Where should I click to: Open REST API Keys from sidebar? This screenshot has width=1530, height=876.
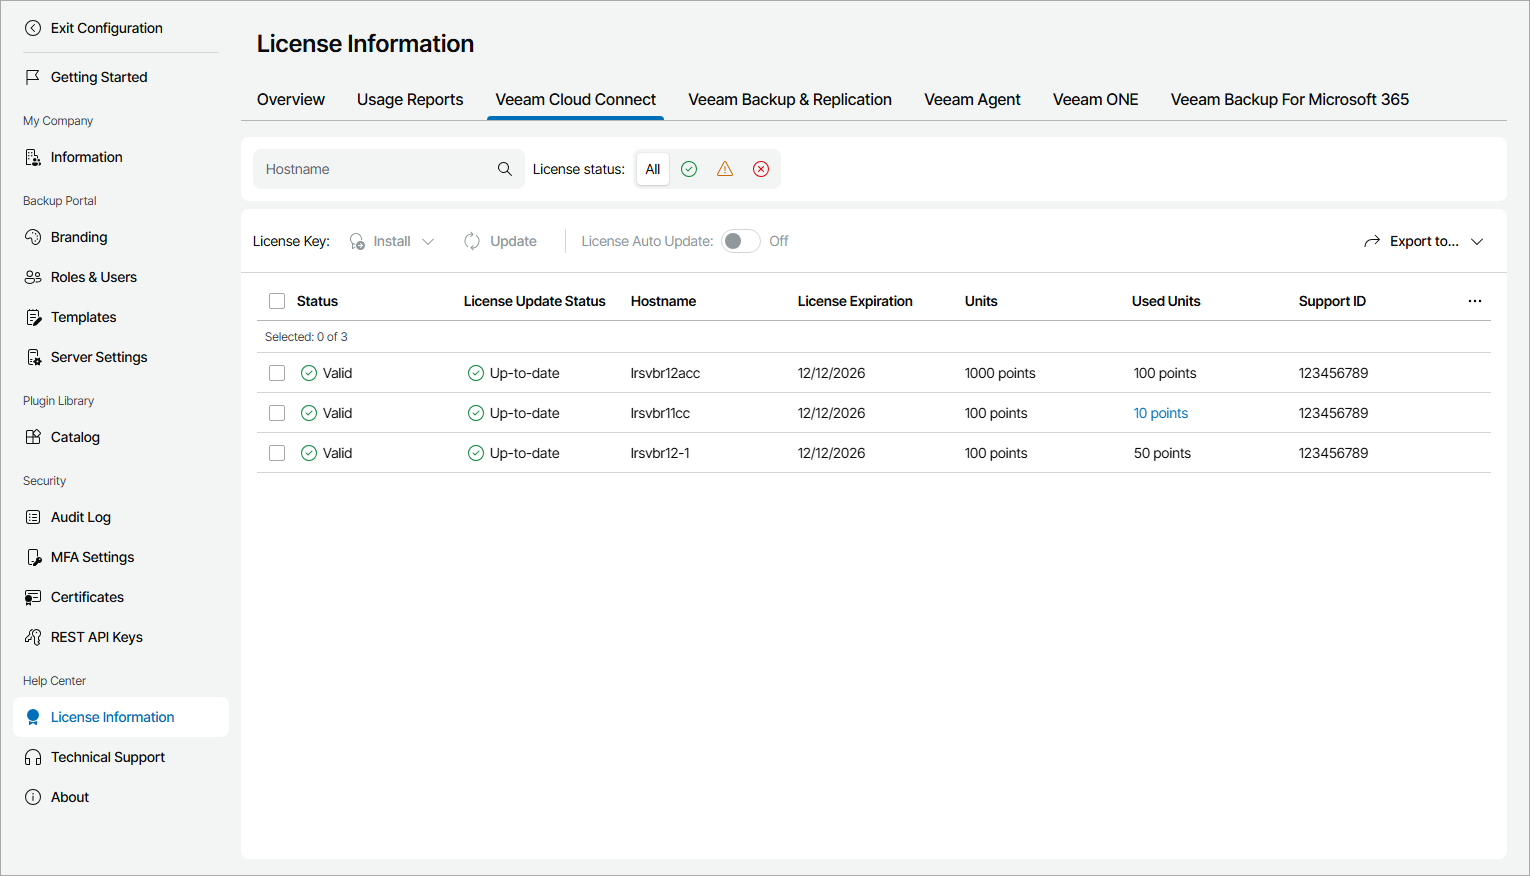[96, 637]
